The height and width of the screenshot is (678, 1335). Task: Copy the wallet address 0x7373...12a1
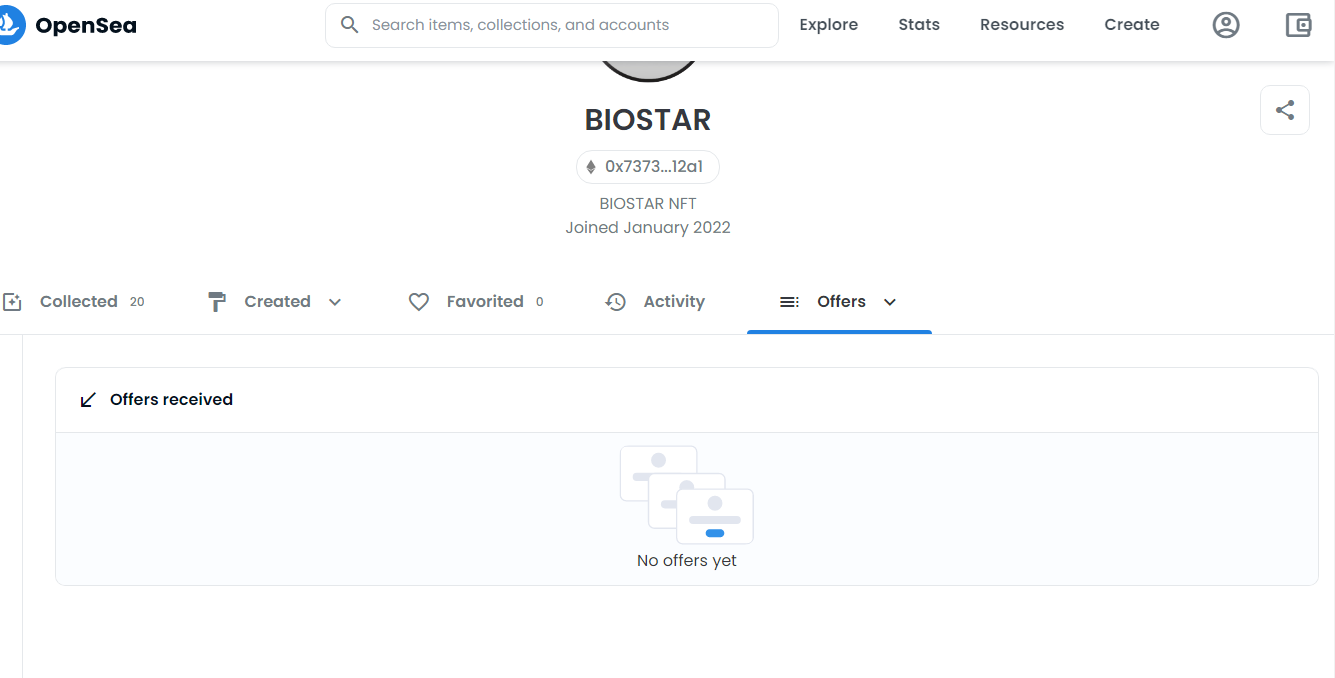pos(648,167)
